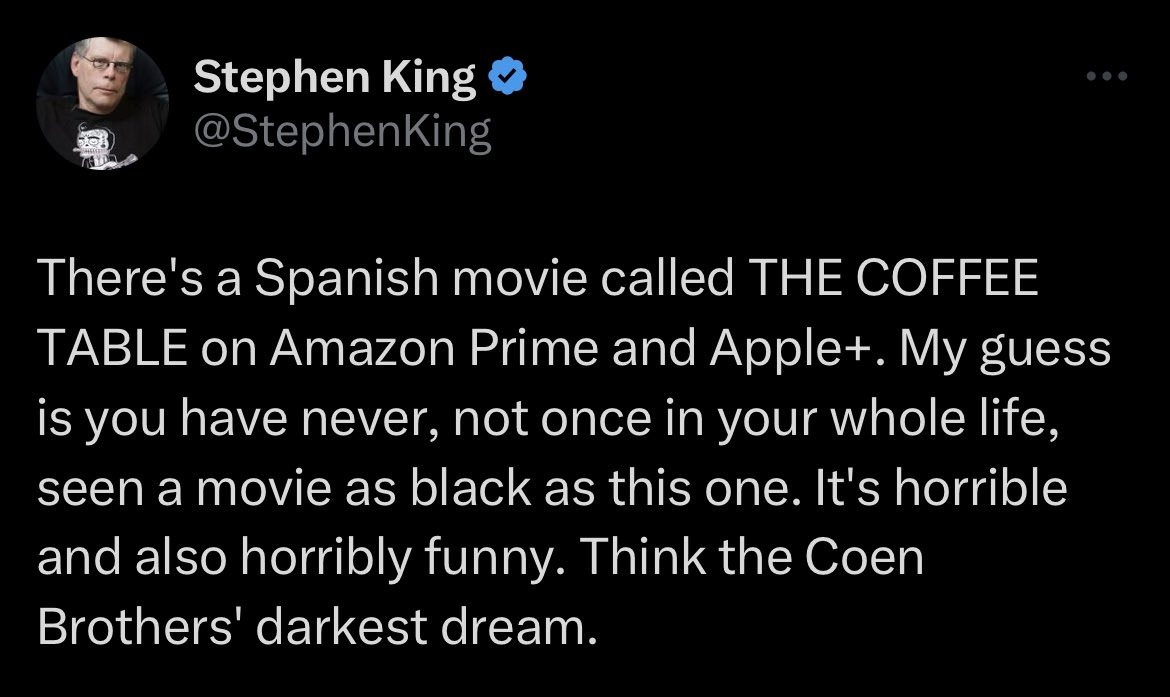Click the phrase darkest dream
Screen dimensions: 1170x697
[431, 627]
